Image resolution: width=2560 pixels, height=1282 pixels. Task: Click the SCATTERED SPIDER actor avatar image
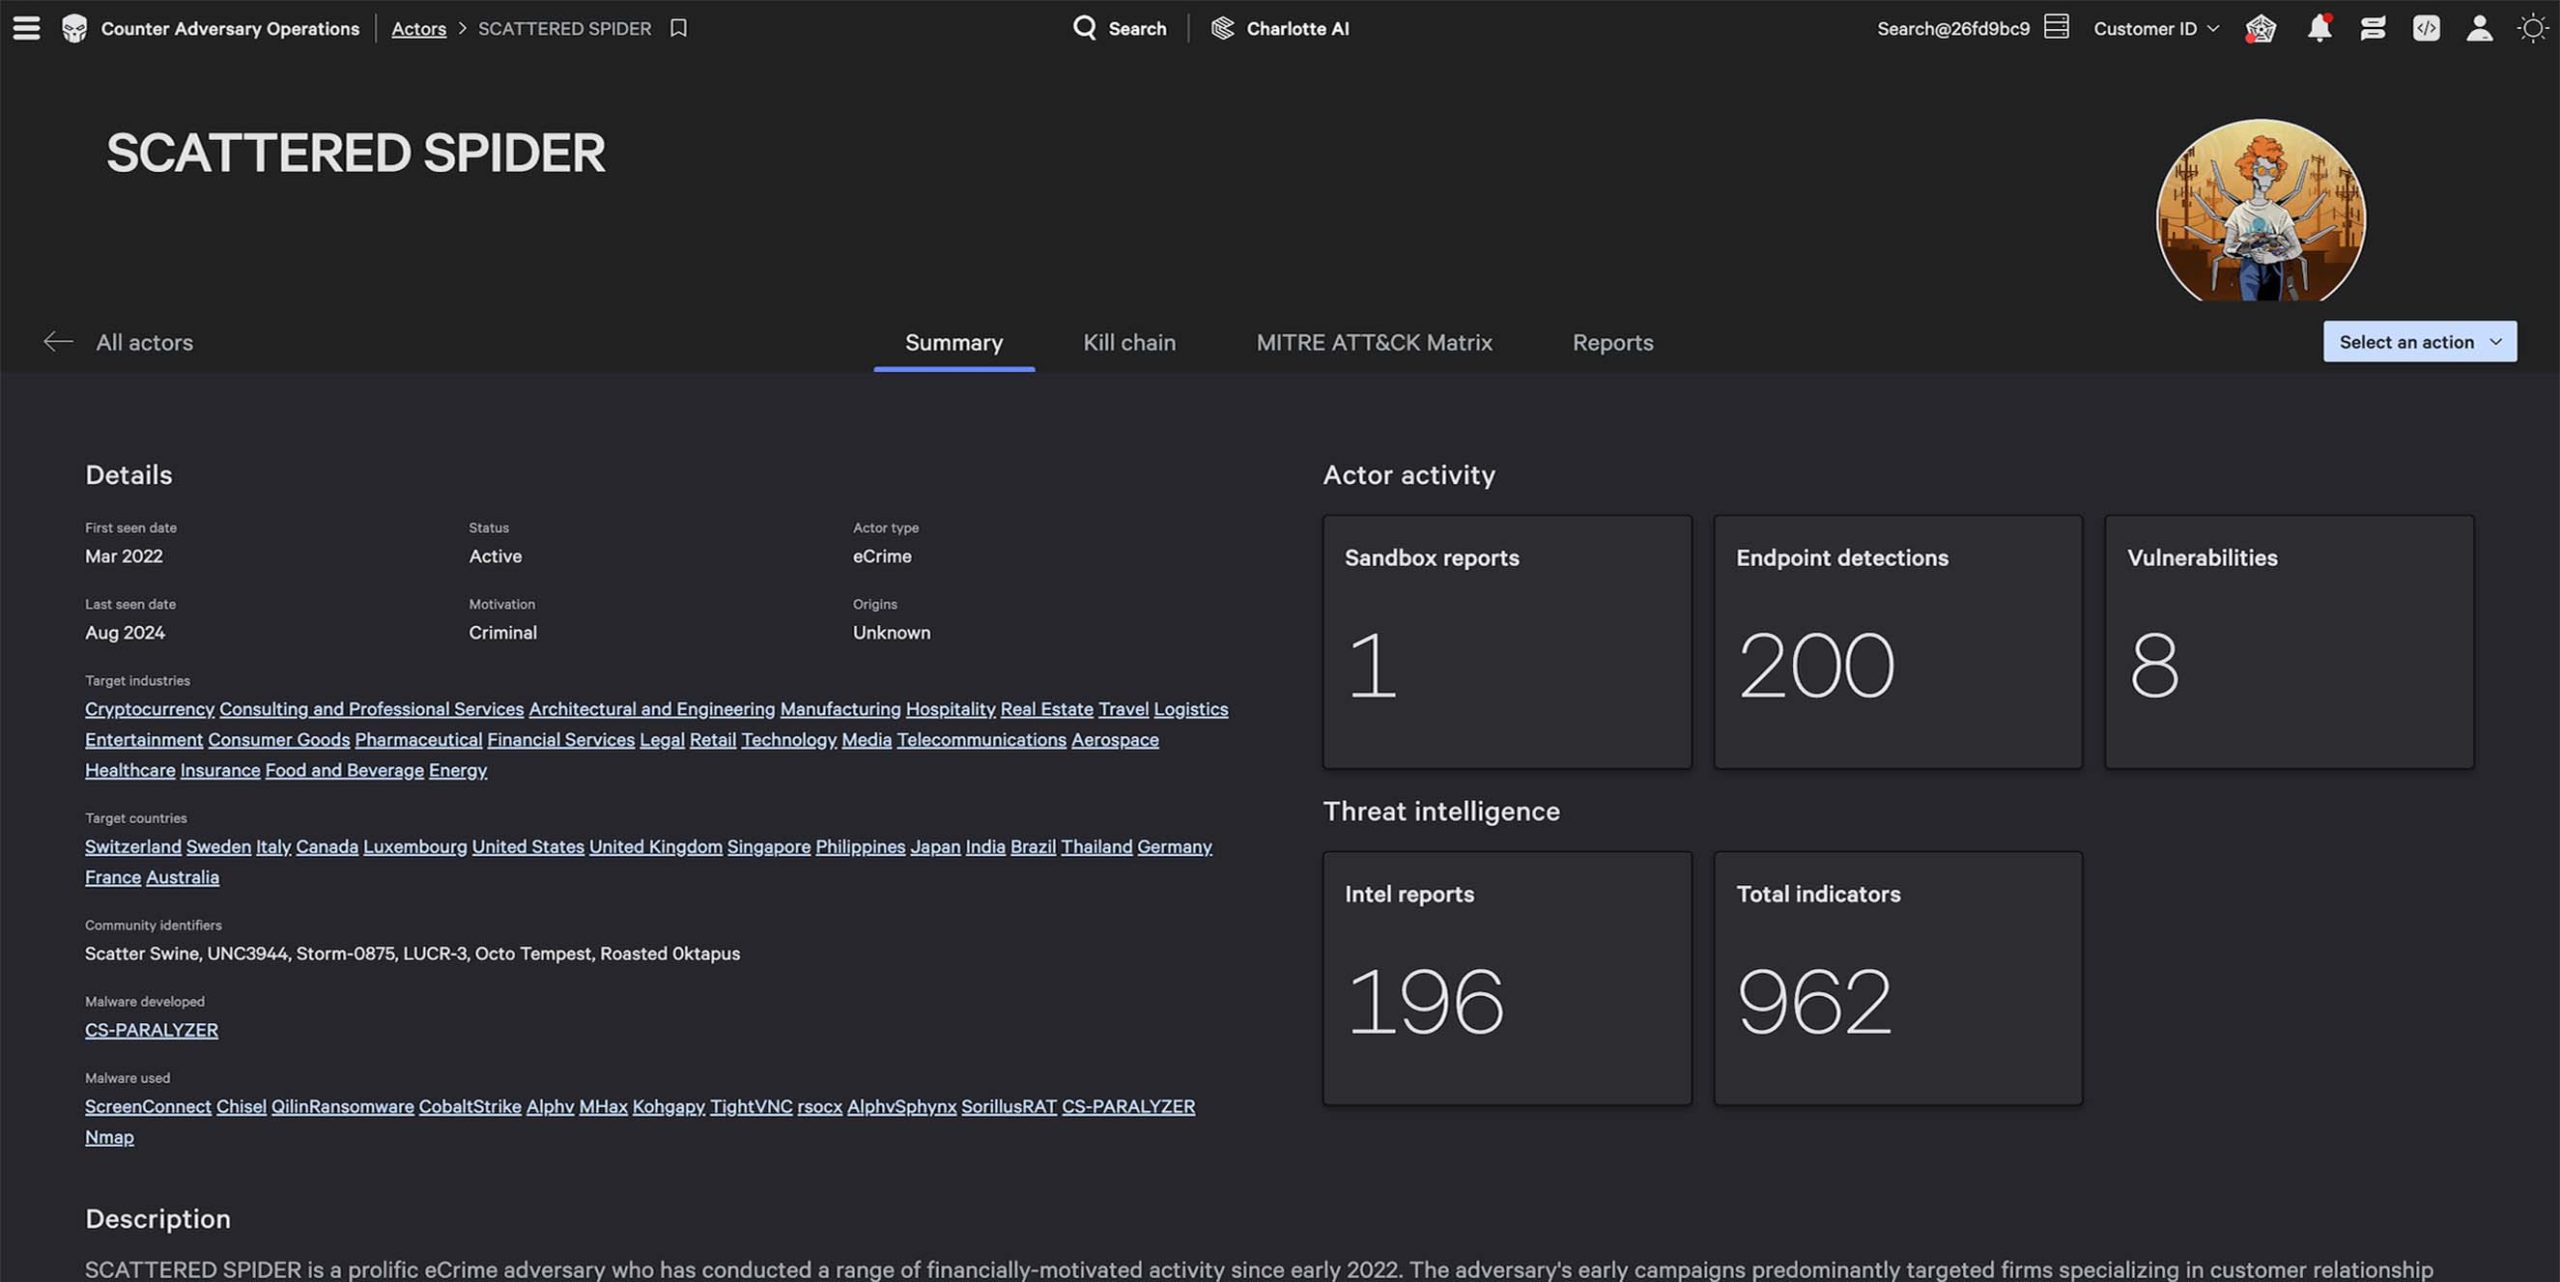(2260, 210)
